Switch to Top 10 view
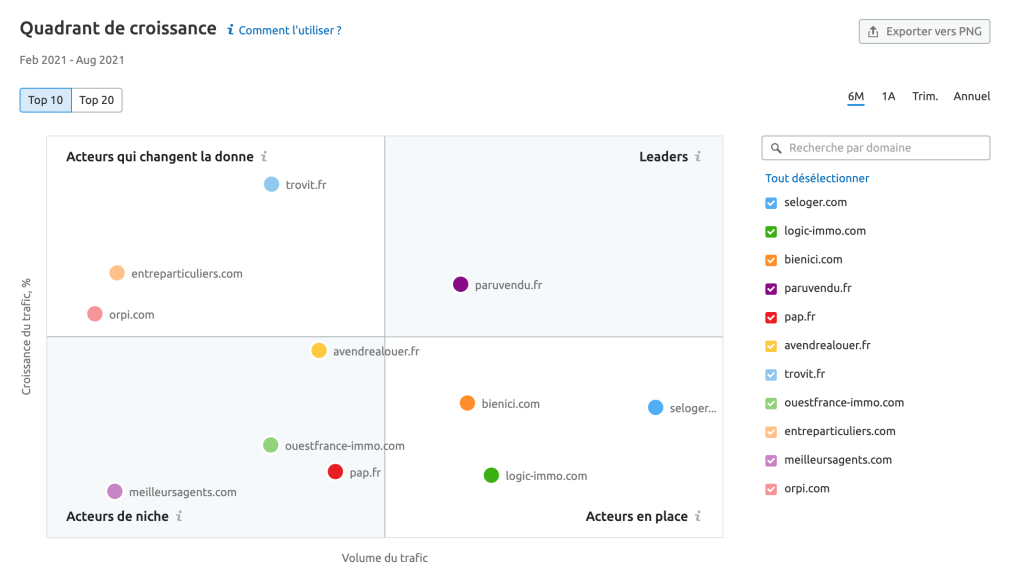Viewport: 1010px width, 582px height. coord(46,100)
